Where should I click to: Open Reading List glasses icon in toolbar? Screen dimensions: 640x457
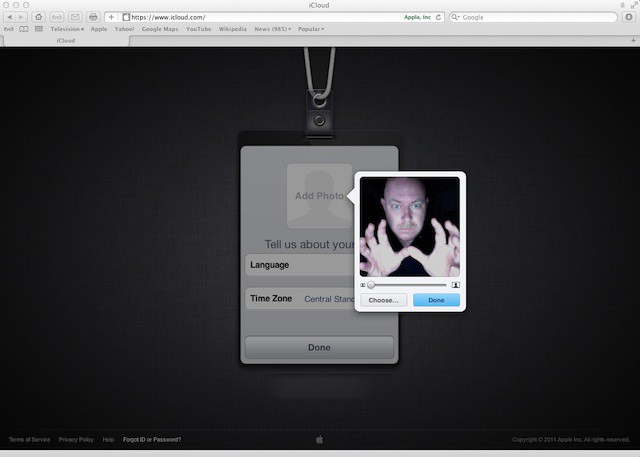[x=57, y=17]
